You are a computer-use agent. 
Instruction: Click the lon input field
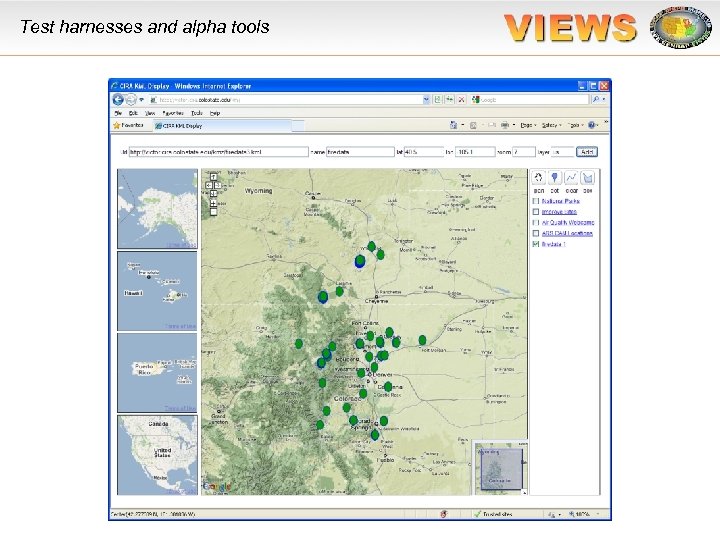pyautogui.click(x=475, y=152)
